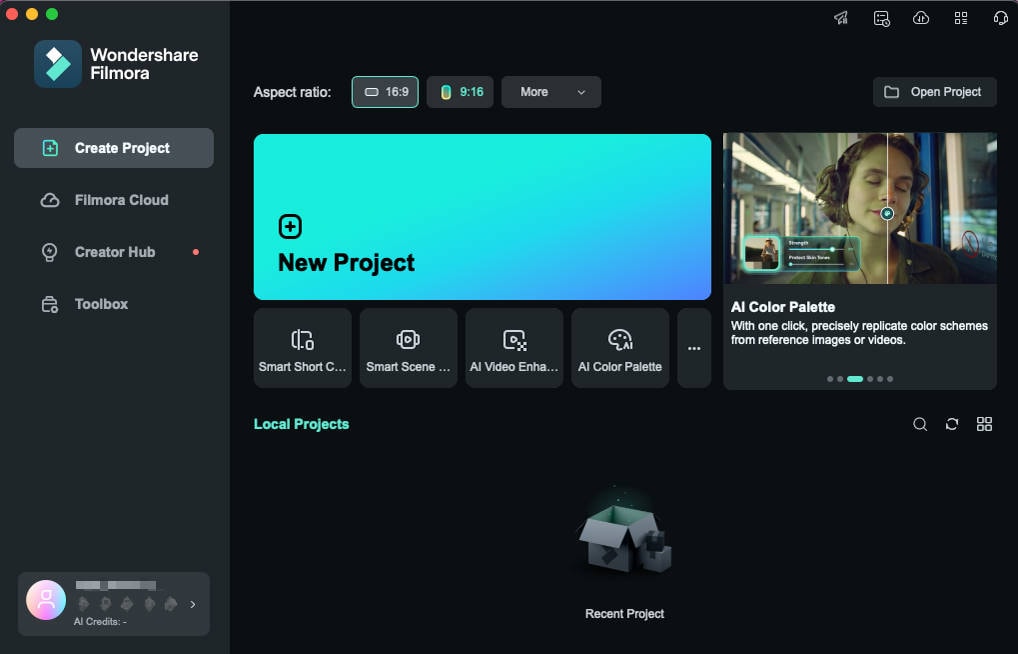The width and height of the screenshot is (1018, 654).
Task: Click the Creator Hub red notification dot
Action: tap(195, 252)
